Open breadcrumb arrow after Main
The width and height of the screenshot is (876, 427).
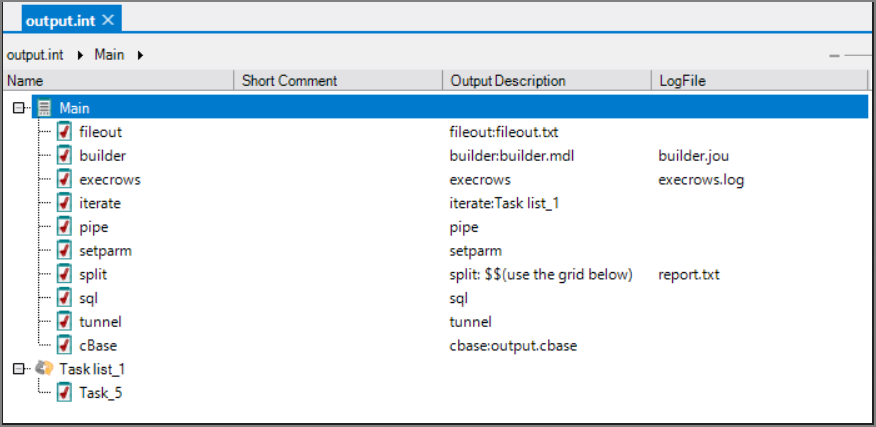click(140, 55)
